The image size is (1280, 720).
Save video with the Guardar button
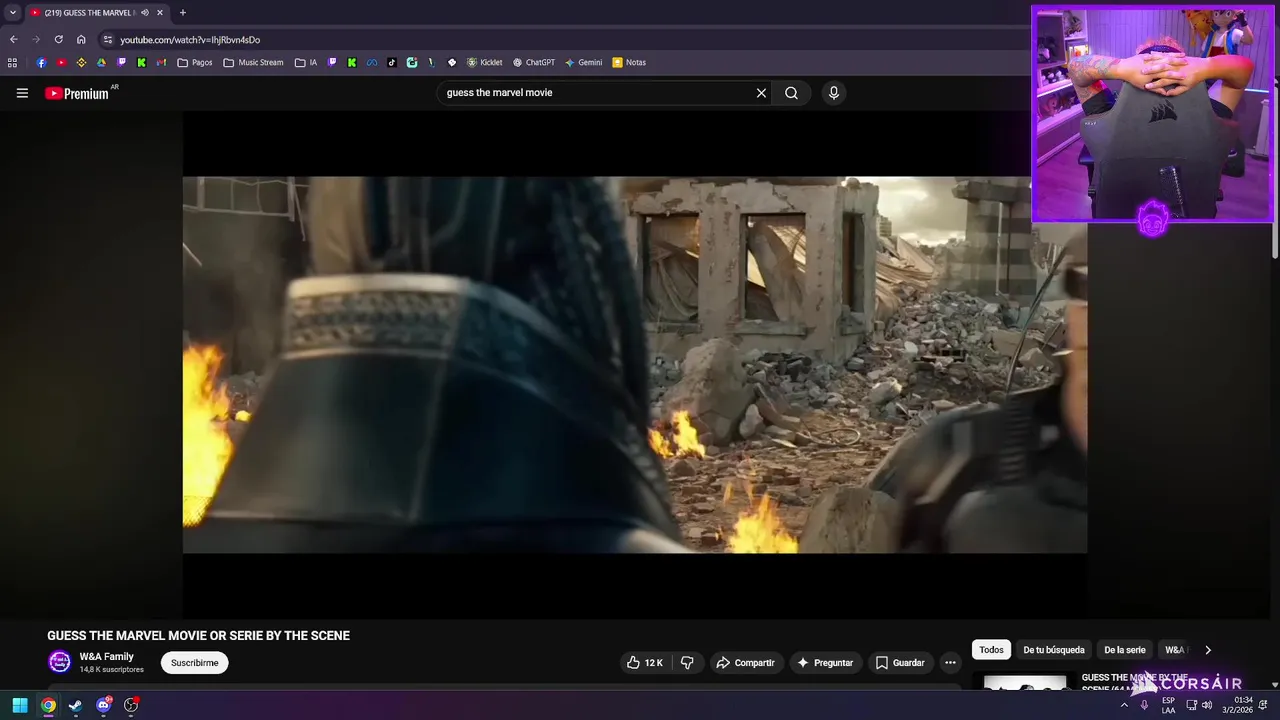[900, 663]
